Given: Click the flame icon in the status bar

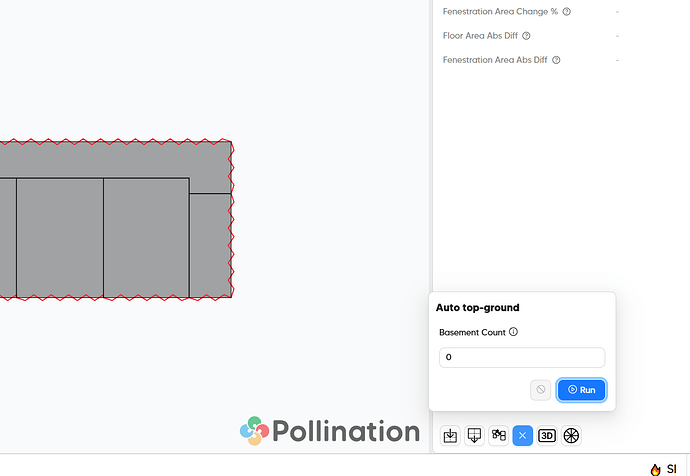Looking at the screenshot, I should click(655, 469).
